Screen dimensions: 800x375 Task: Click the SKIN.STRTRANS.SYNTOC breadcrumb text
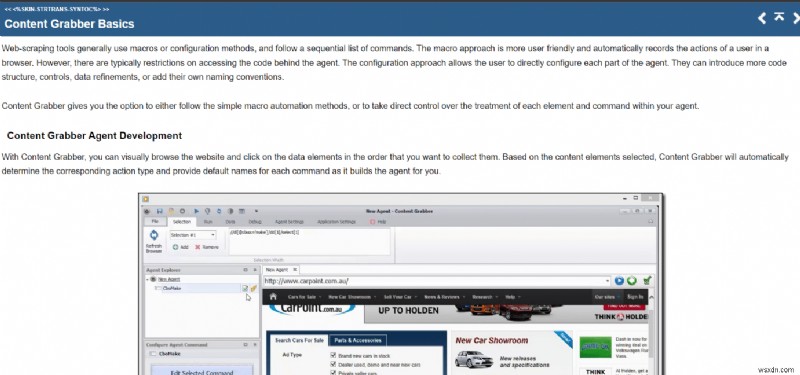coord(57,9)
